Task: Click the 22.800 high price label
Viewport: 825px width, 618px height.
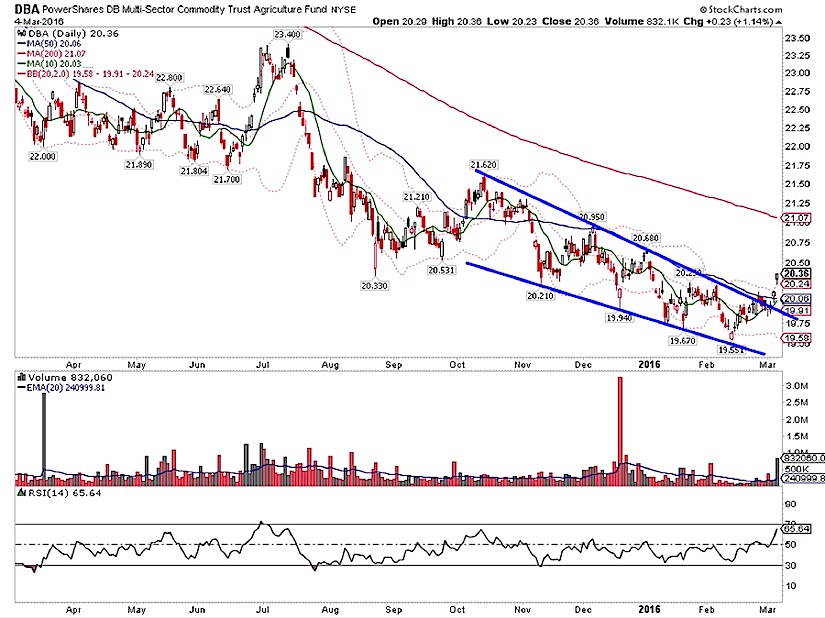Action: click(x=169, y=77)
